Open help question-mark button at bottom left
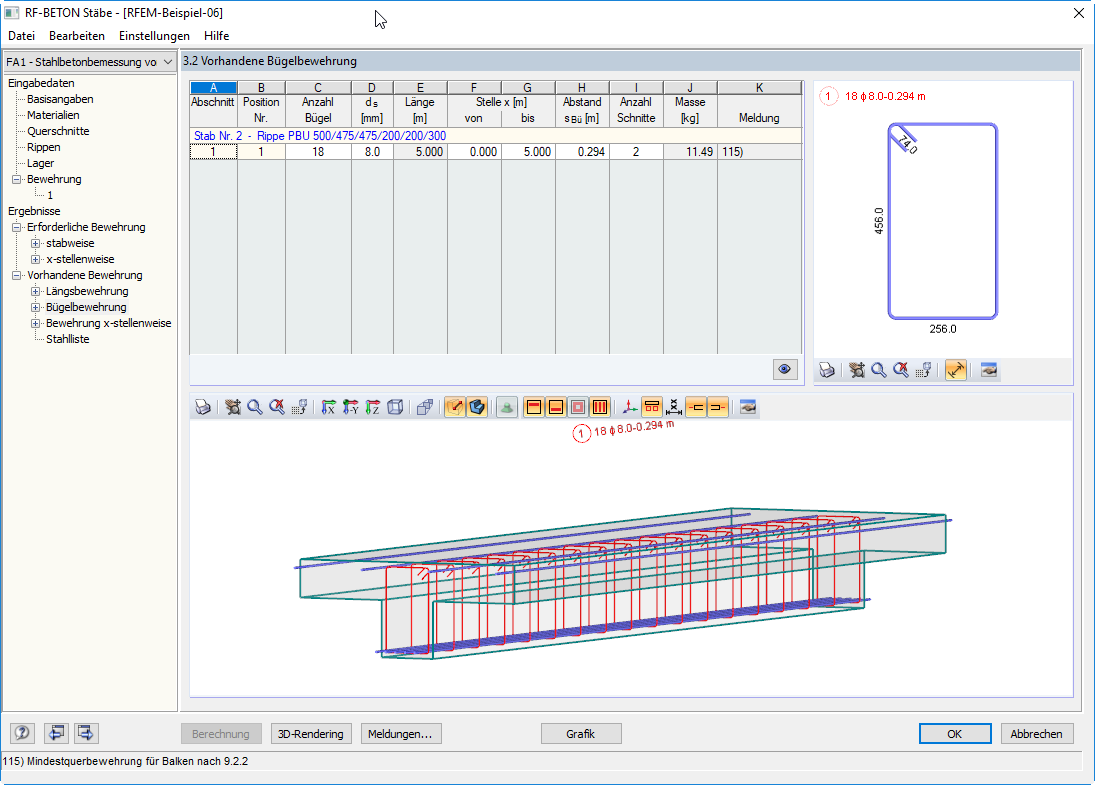This screenshot has width=1095, height=785. point(22,733)
